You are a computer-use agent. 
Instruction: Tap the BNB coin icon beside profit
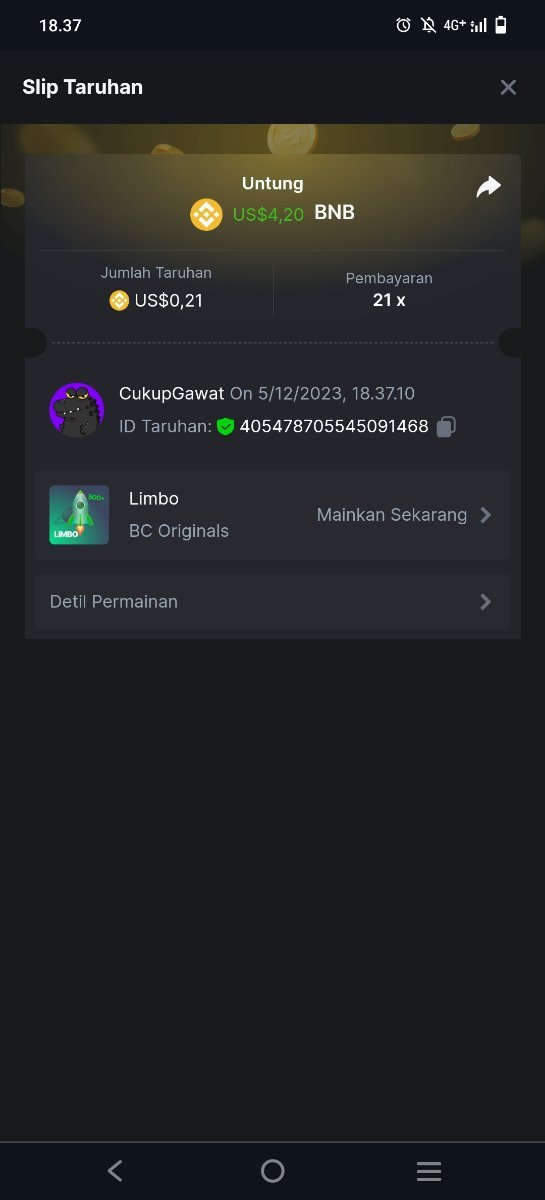coord(207,214)
